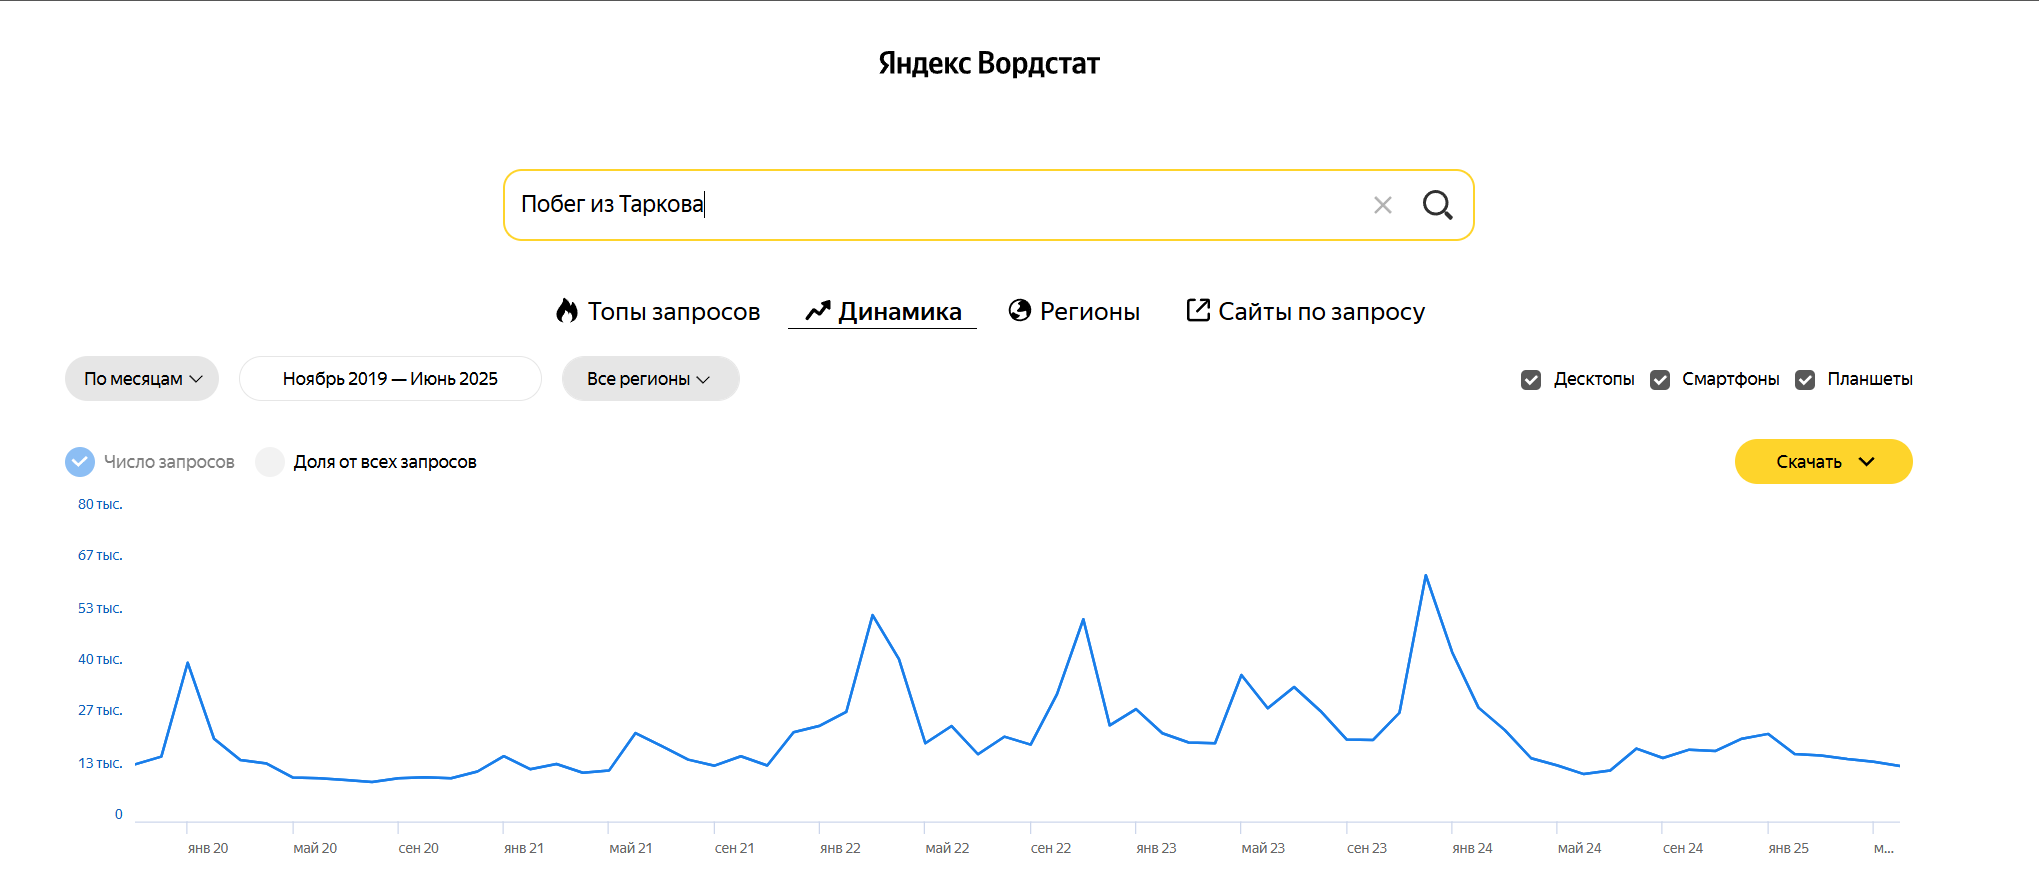
Task: Click the trending arrow Динамика icon
Action: tap(818, 311)
